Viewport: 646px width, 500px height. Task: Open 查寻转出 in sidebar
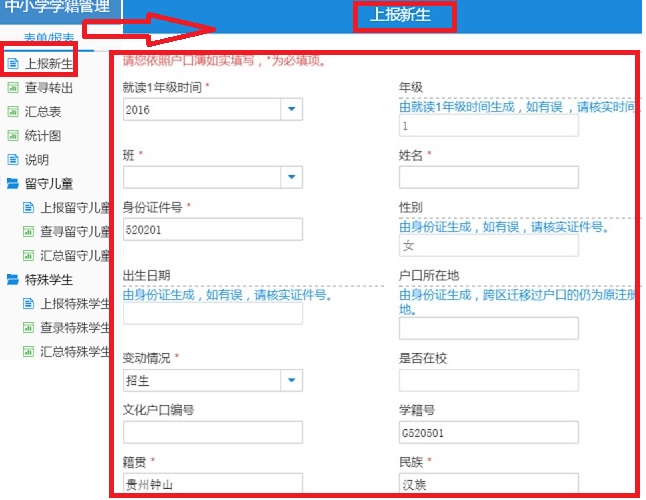click(x=49, y=88)
